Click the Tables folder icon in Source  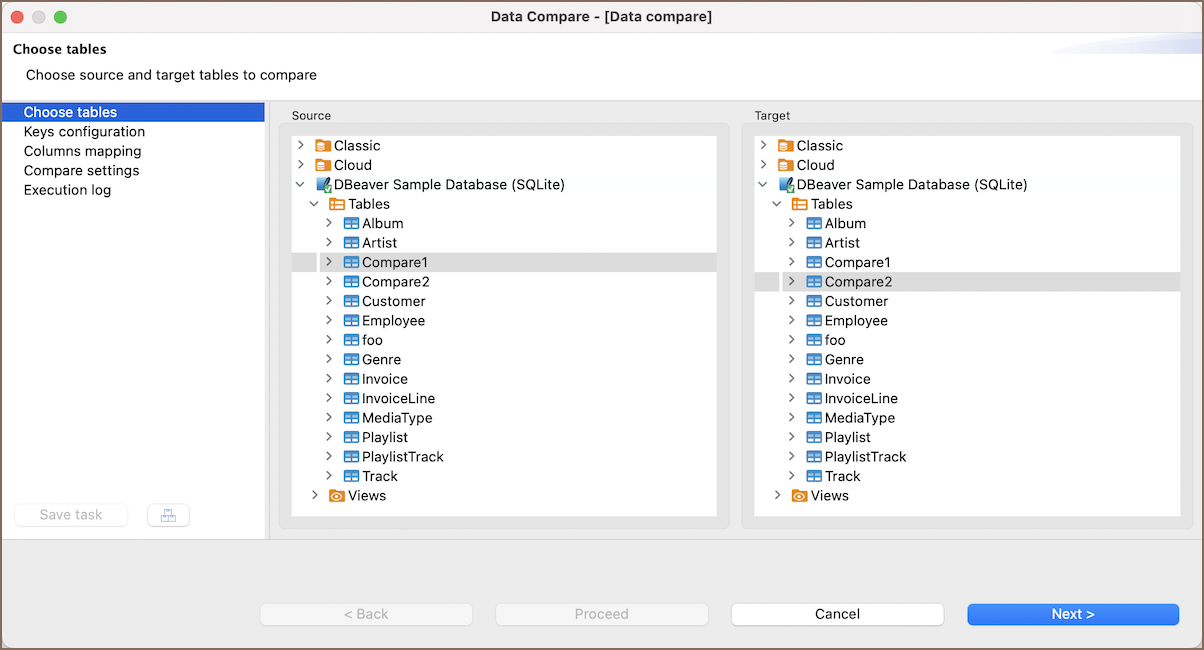click(x=337, y=204)
